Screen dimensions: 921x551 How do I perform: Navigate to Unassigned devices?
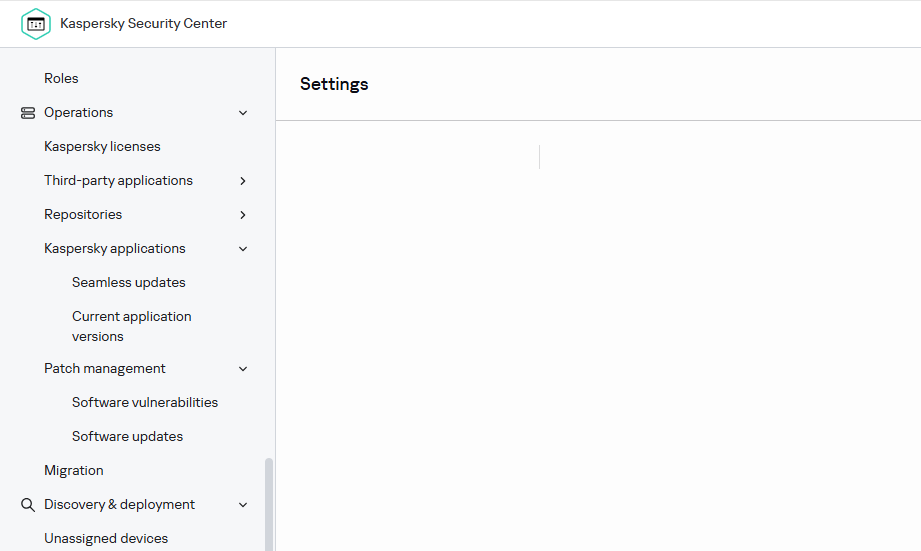(106, 538)
